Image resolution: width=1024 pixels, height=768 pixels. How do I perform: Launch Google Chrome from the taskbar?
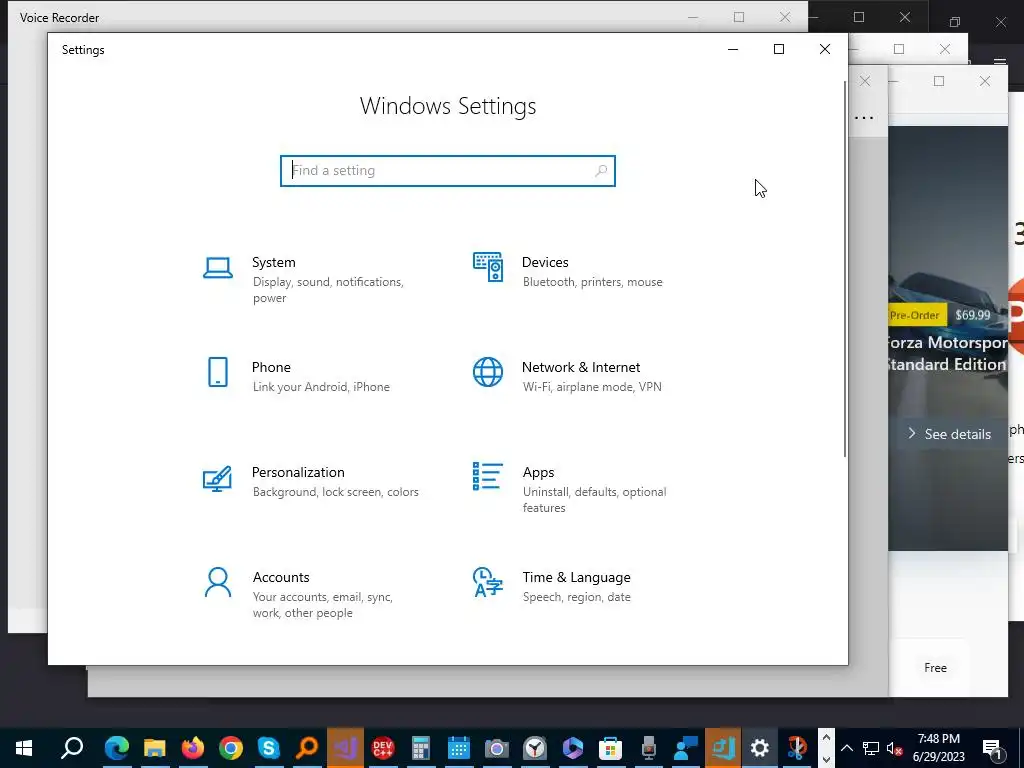coord(231,748)
